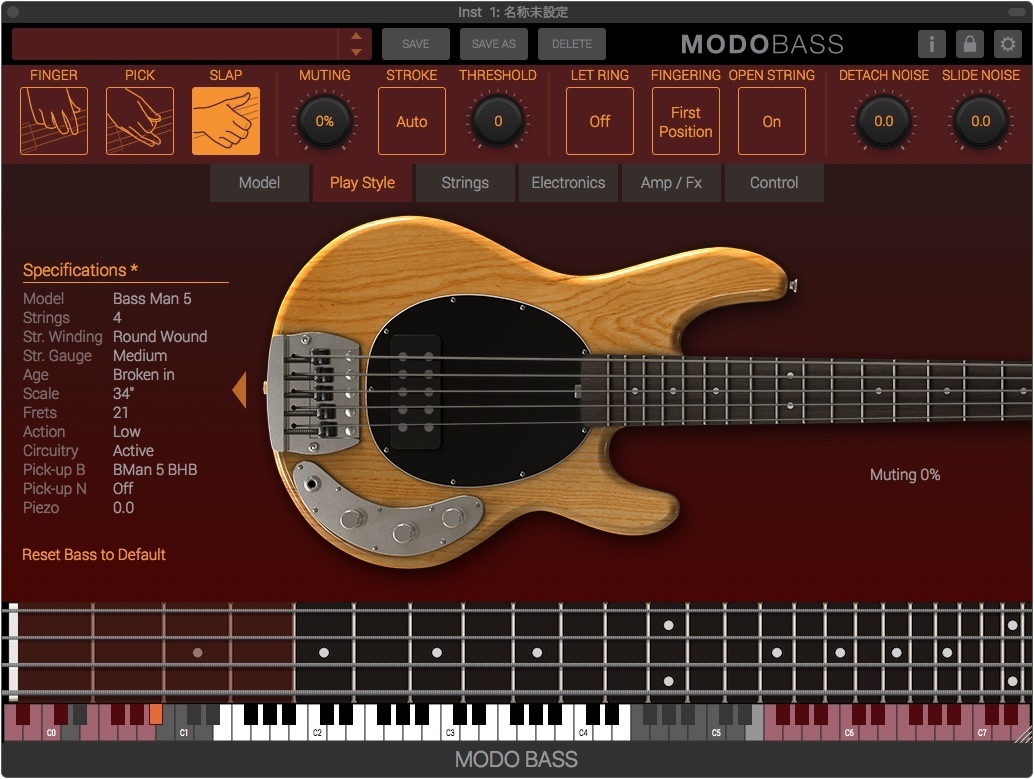1034x779 pixels.
Task: Click the Piezo 0.0 value
Action: click(x=123, y=508)
